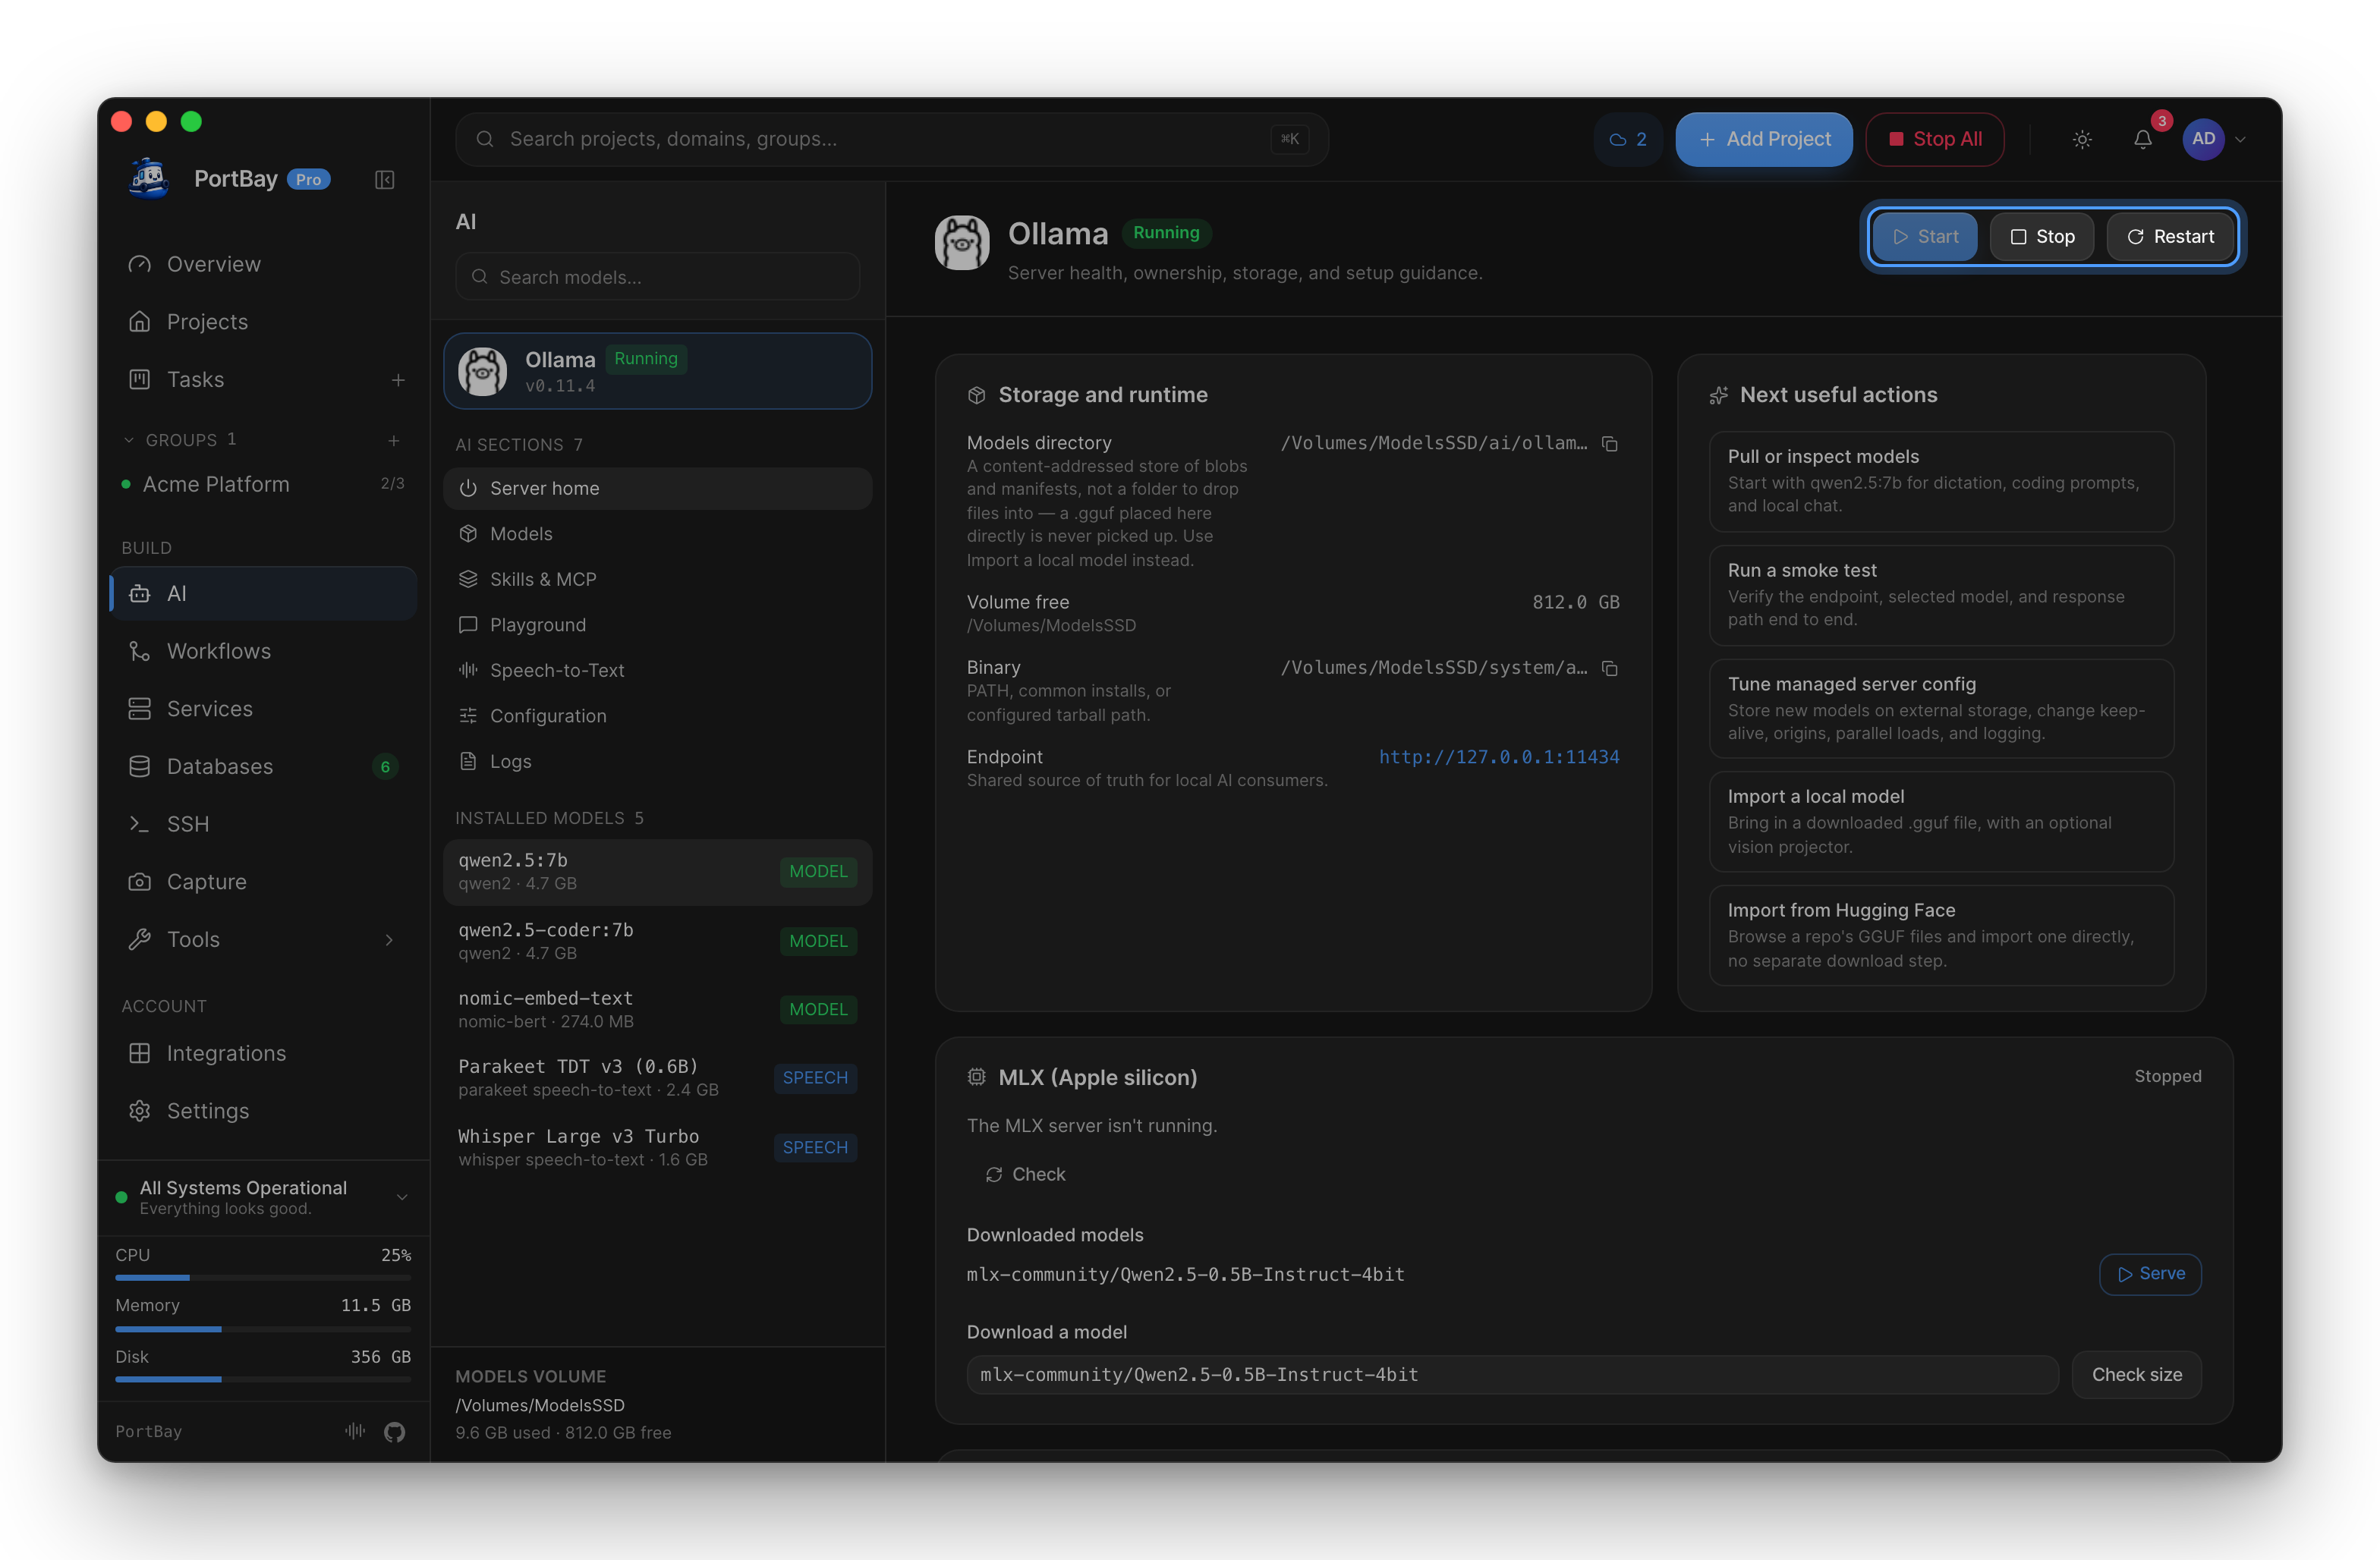Toggle light/dark theme sun icon
The image size is (2380, 1560).
tap(2082, 139)
